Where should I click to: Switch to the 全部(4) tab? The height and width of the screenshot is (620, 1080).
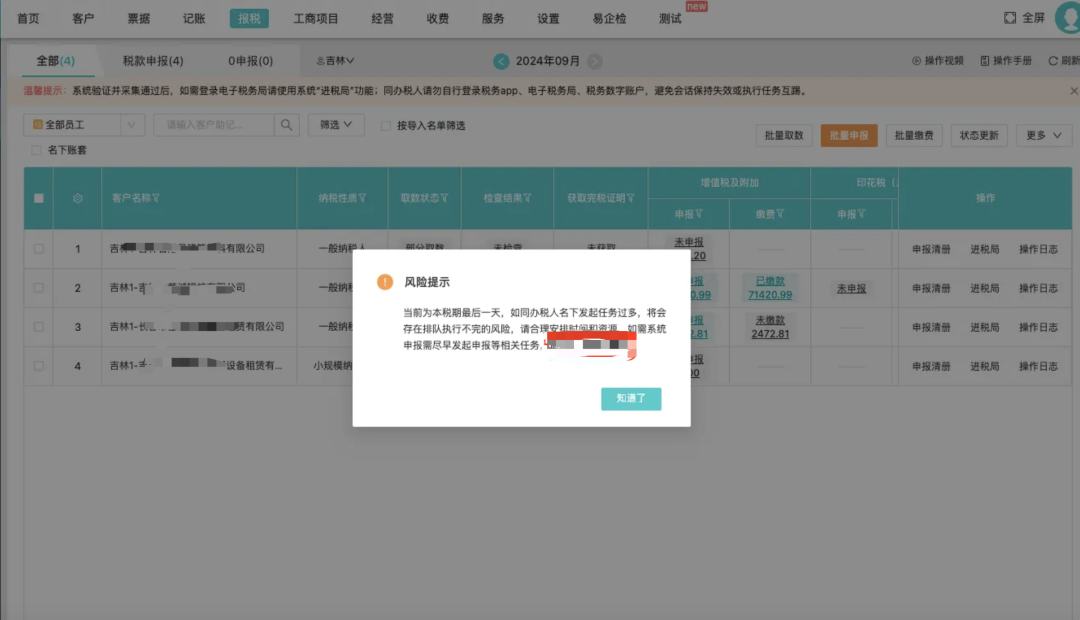(56, 61)
